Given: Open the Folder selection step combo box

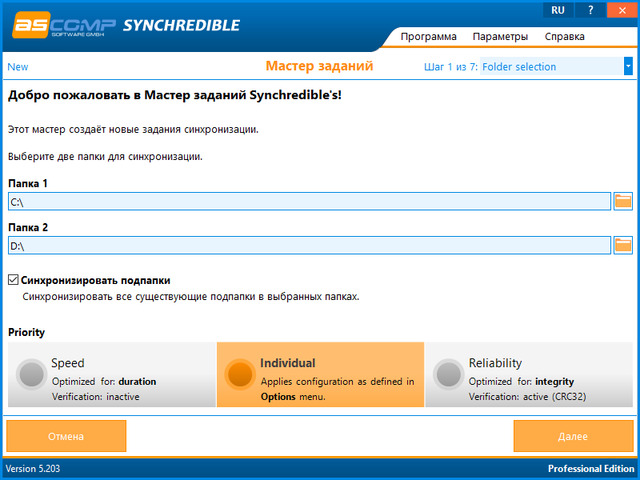Looking at the screenshot, I should click(x=550, y=67).
